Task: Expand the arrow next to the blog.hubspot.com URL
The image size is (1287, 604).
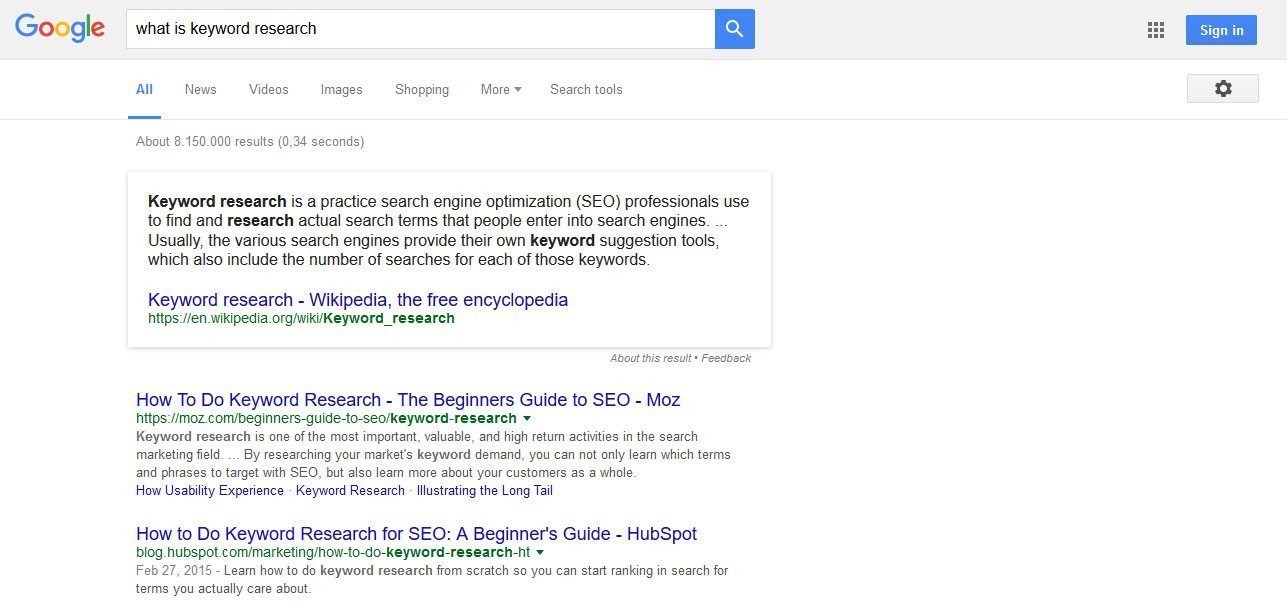Action: pos(540,552)
